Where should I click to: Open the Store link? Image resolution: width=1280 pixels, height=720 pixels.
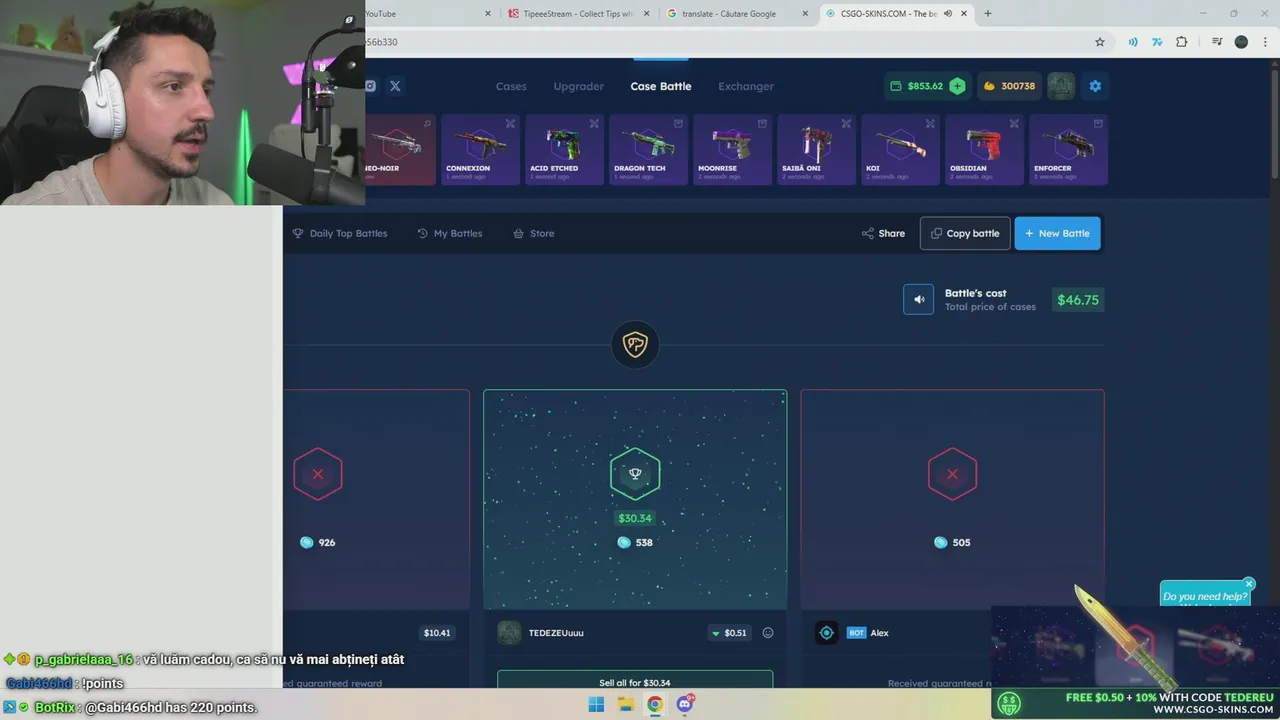534,233
